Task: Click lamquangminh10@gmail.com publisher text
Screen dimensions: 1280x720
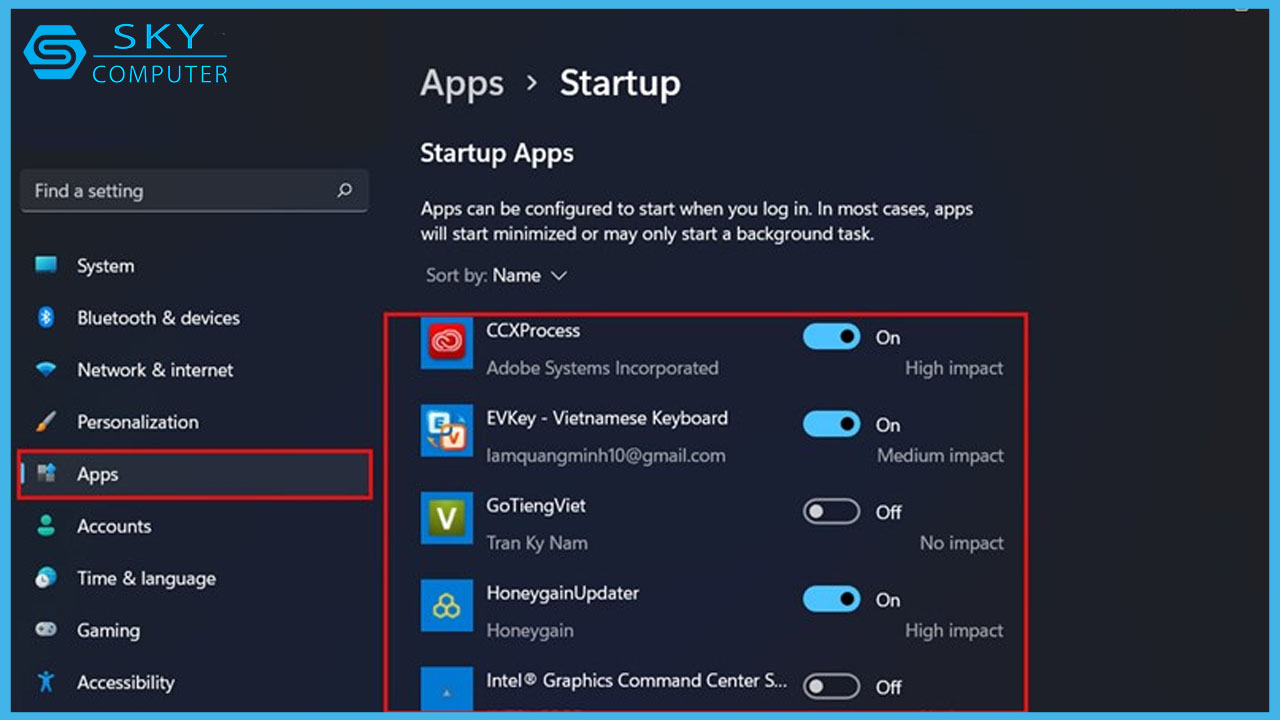Action: (606, 455)
